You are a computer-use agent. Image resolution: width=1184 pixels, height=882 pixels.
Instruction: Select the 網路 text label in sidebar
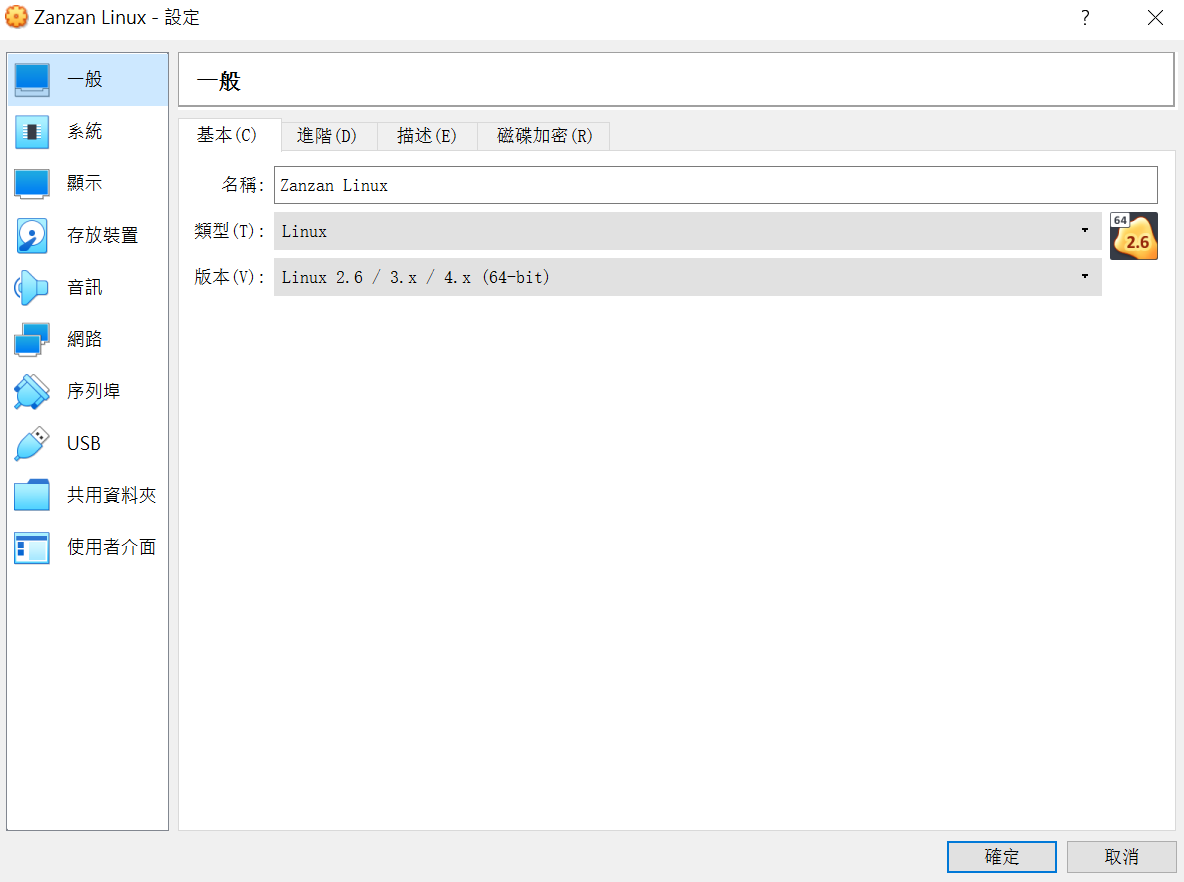click(85, 339)
